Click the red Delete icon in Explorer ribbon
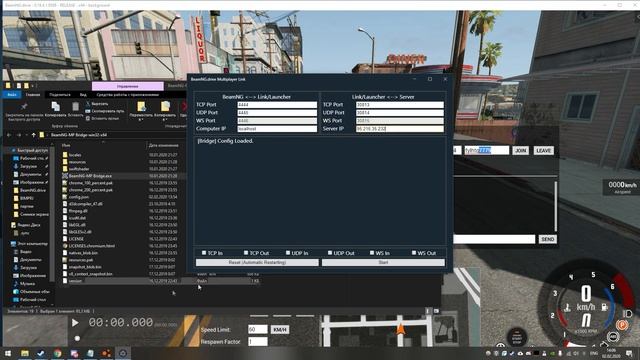Image resolution: width=640 pixels, height=360 pixels. pos(183,107)
